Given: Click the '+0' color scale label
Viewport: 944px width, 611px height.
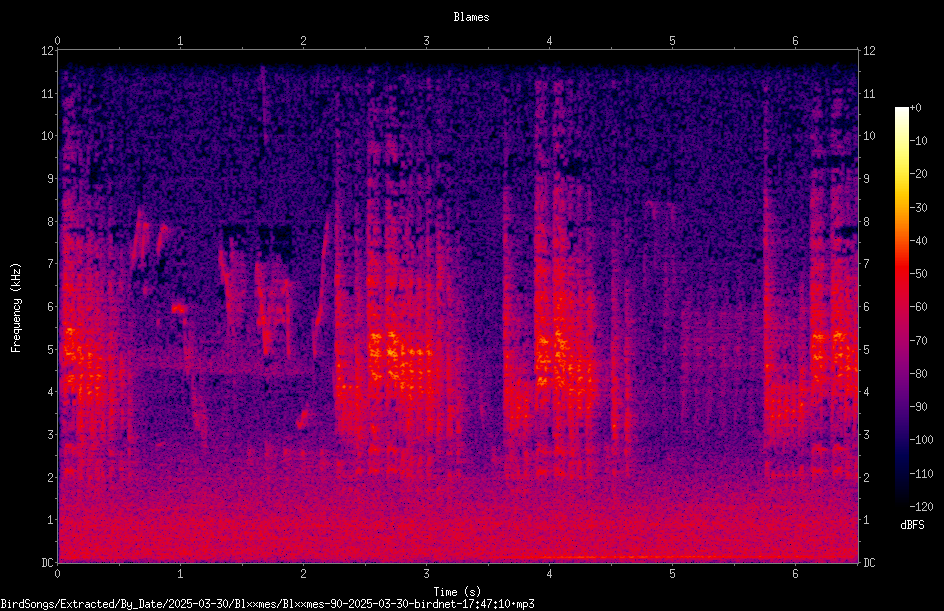Looking at the screenshot, I should (916, 108).
